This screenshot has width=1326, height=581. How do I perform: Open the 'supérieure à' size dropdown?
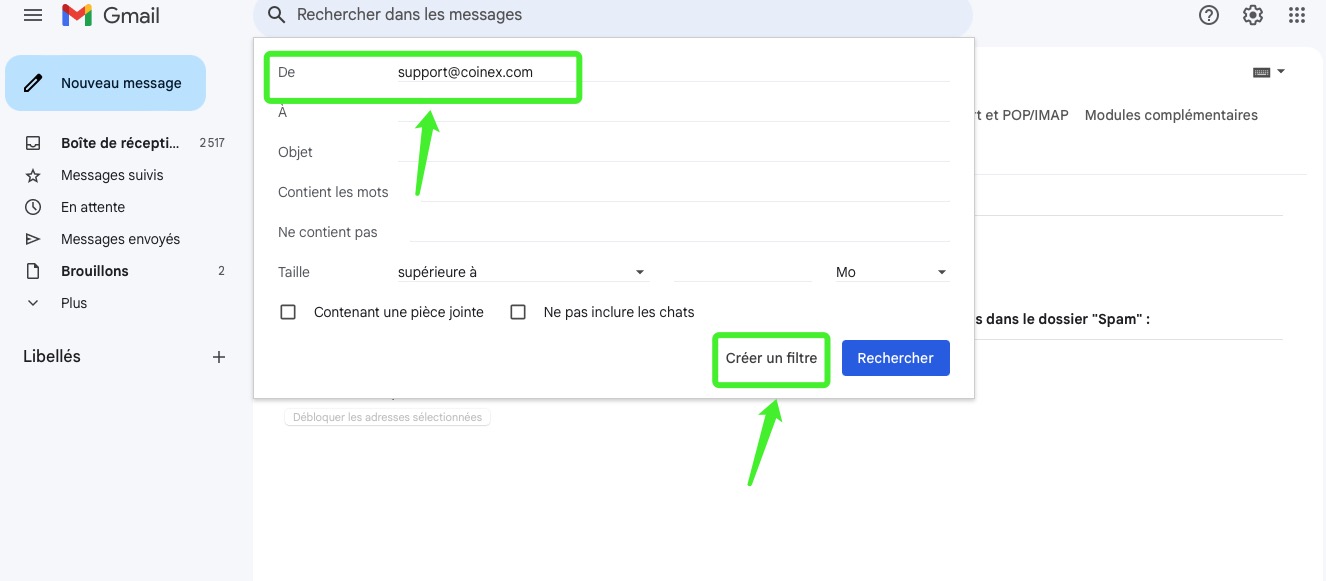[522, 272]
